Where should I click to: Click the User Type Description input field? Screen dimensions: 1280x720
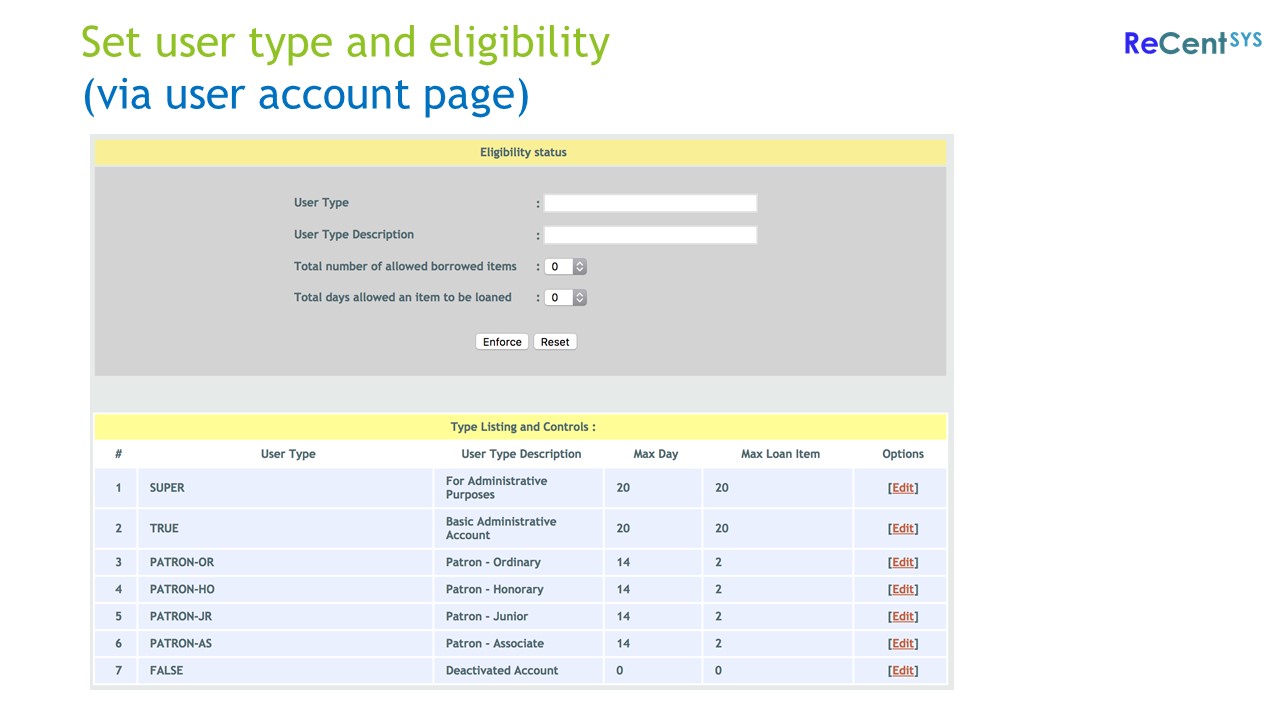pos(650,235)
